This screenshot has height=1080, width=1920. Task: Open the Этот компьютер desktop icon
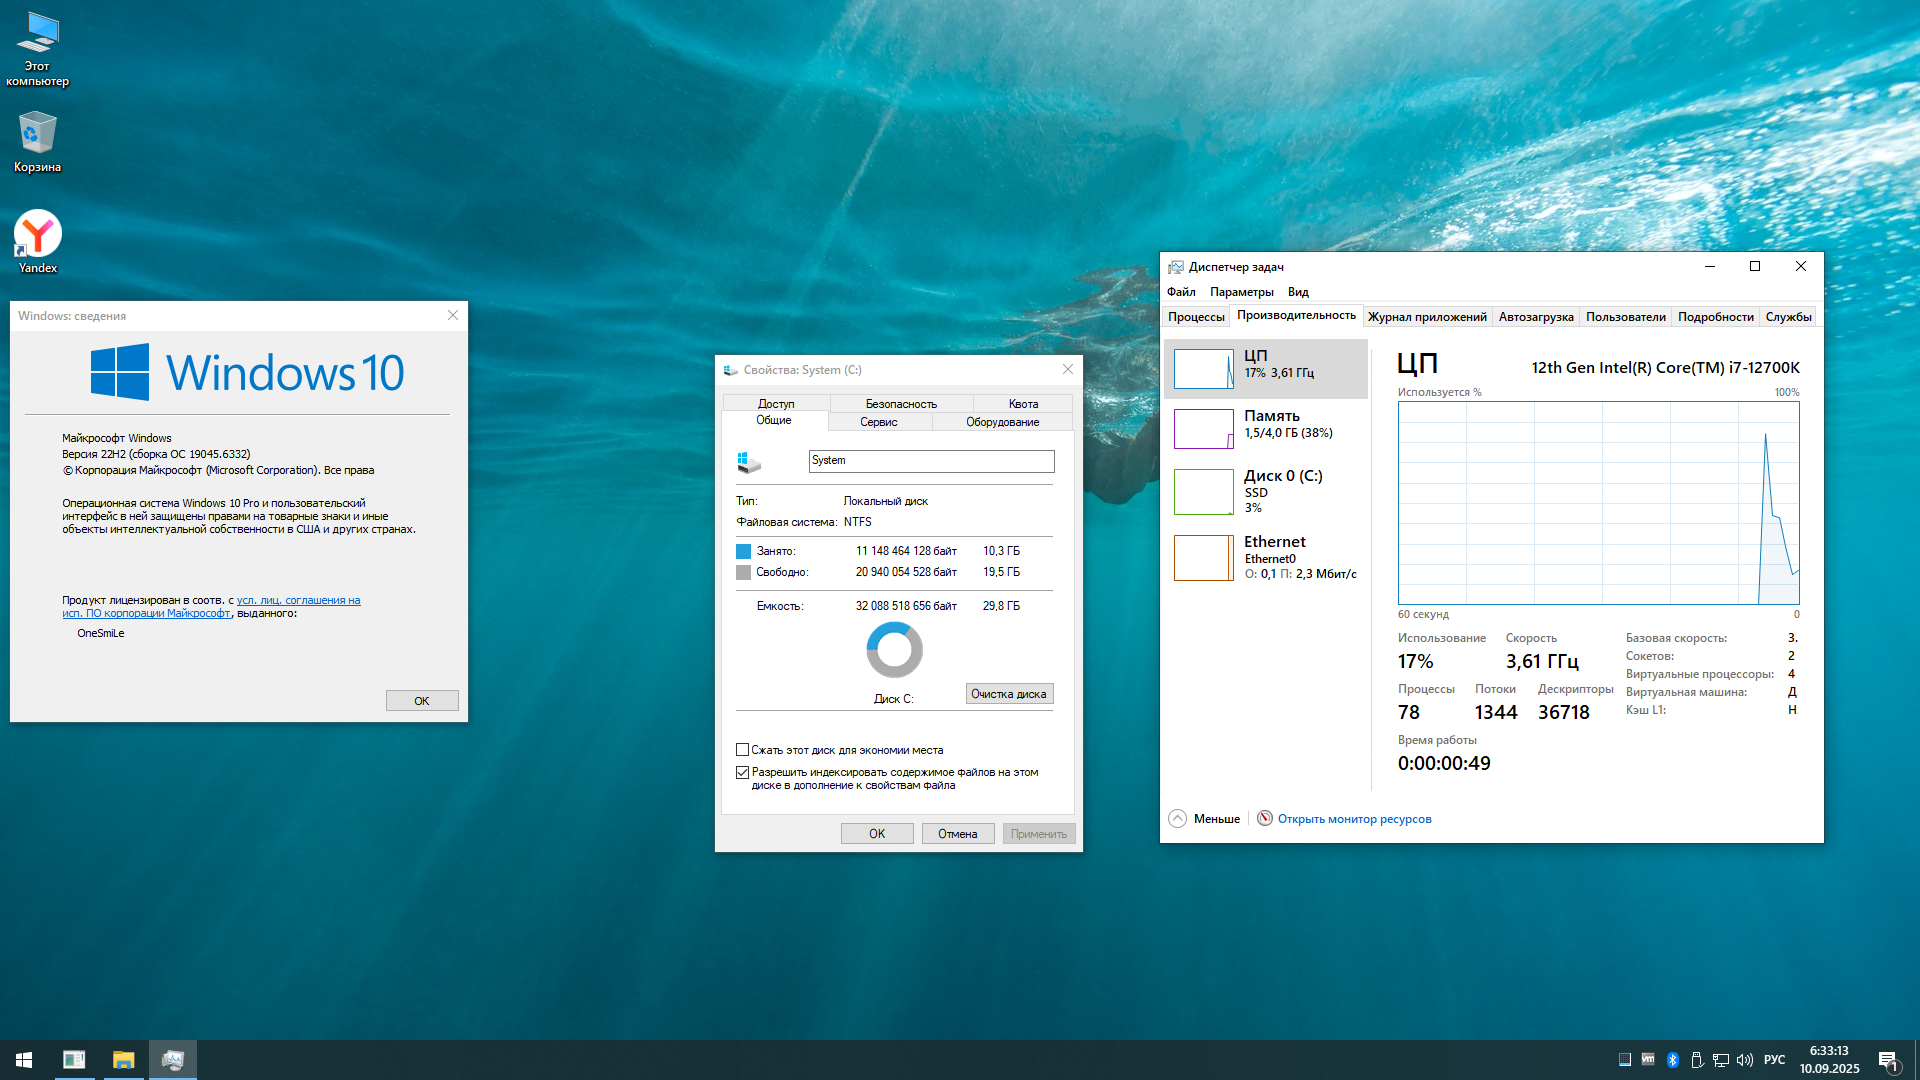tap(38, 35)
